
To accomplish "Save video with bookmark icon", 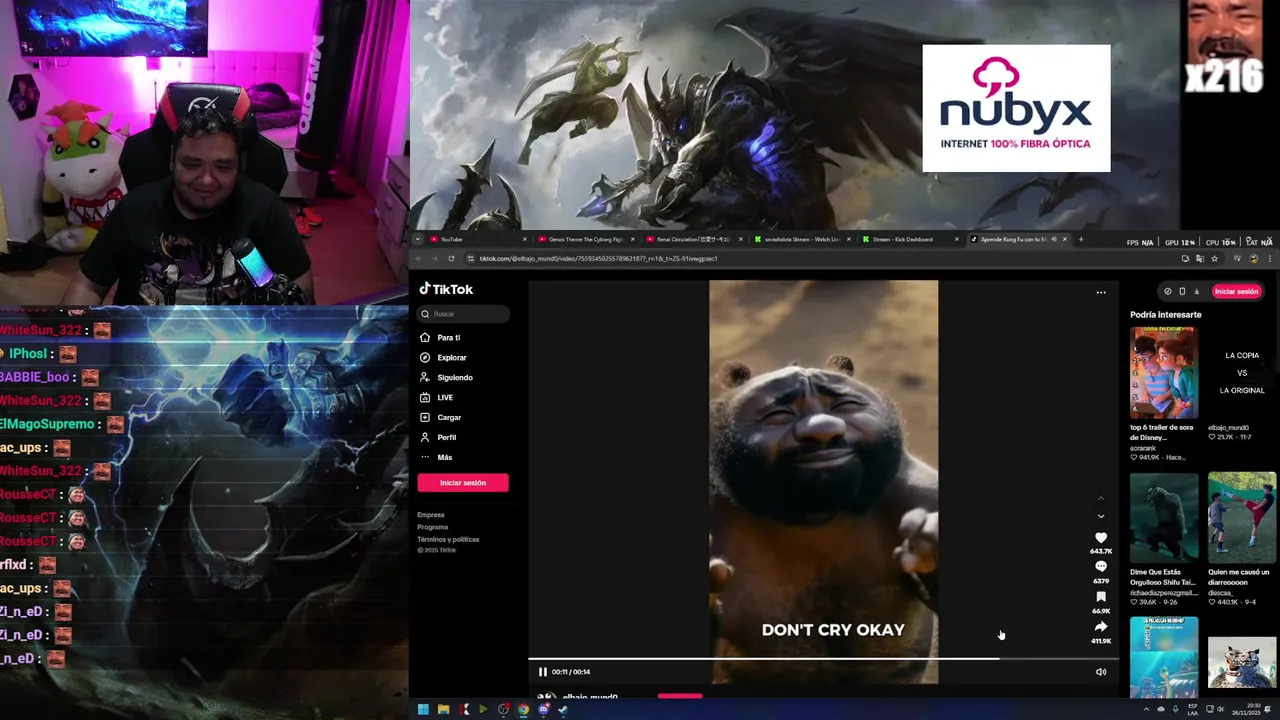I will tap(1101, 597).
